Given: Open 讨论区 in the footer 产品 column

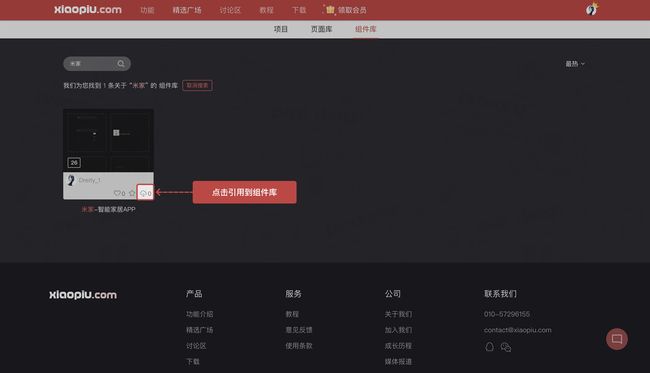Looking at the screenshot, I should tap(196, 346).
